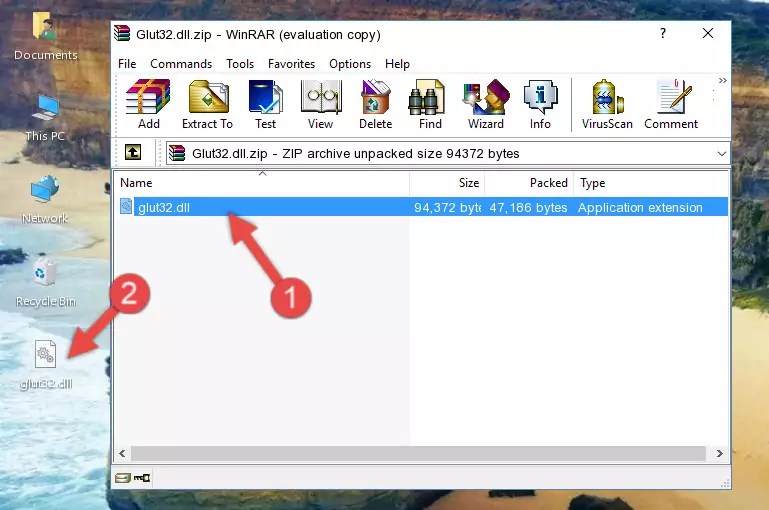
Task: Click the horizontal scrollbar track
Action: coord(418,454)
